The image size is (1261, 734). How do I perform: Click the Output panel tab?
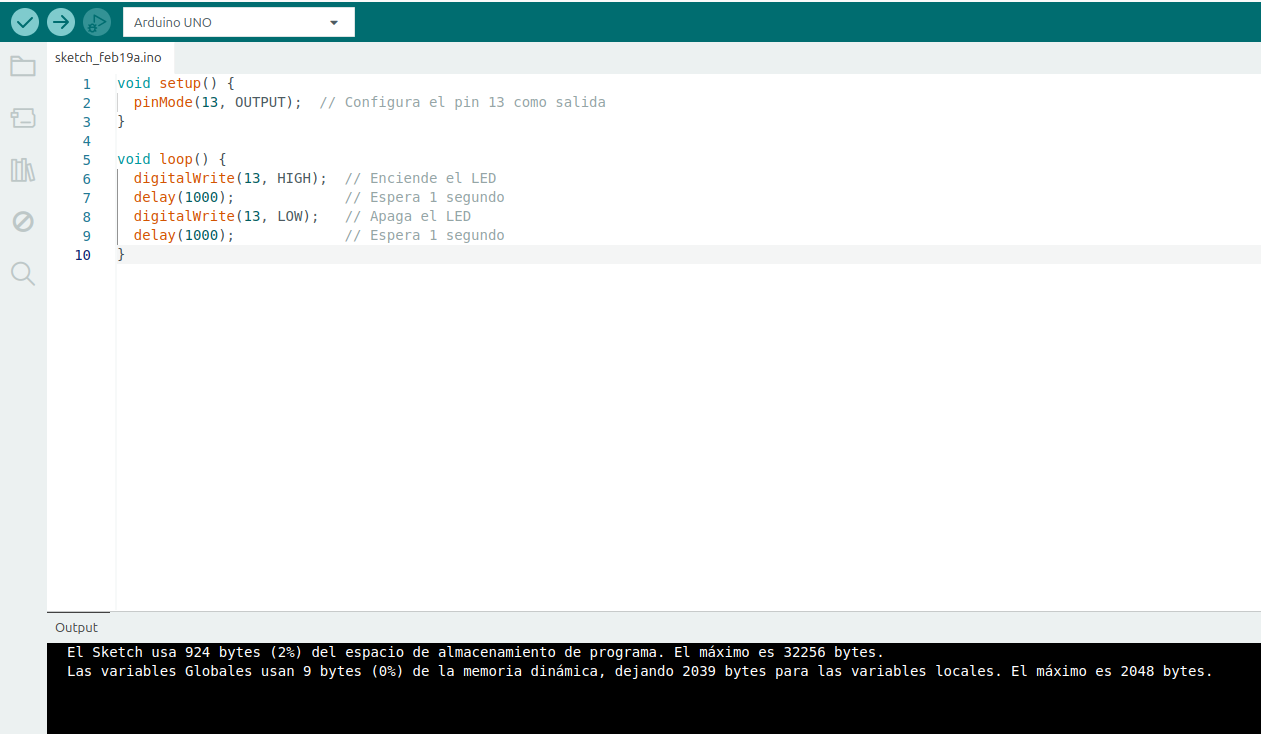tap(76, 627)
